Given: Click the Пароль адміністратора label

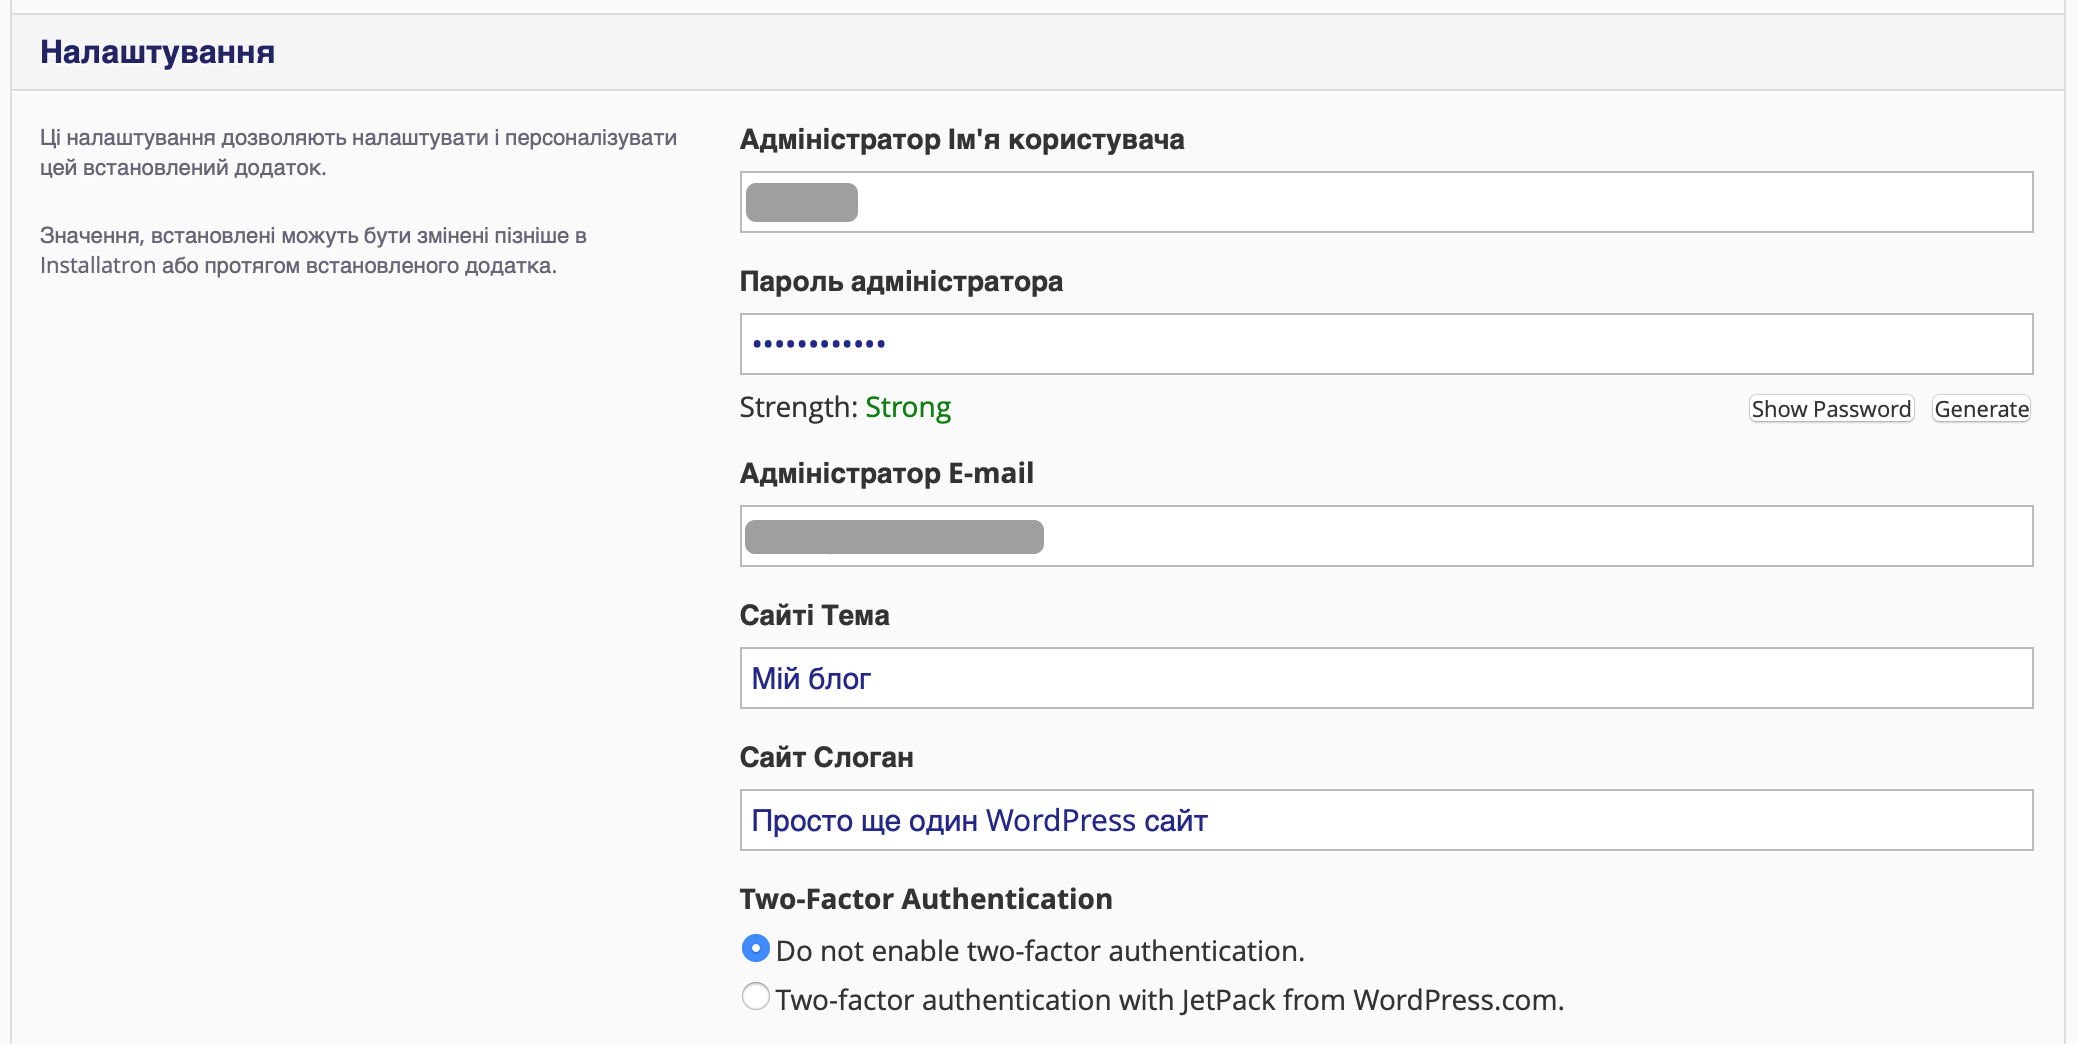Looking at the screenshot, I should click(900, 282).
